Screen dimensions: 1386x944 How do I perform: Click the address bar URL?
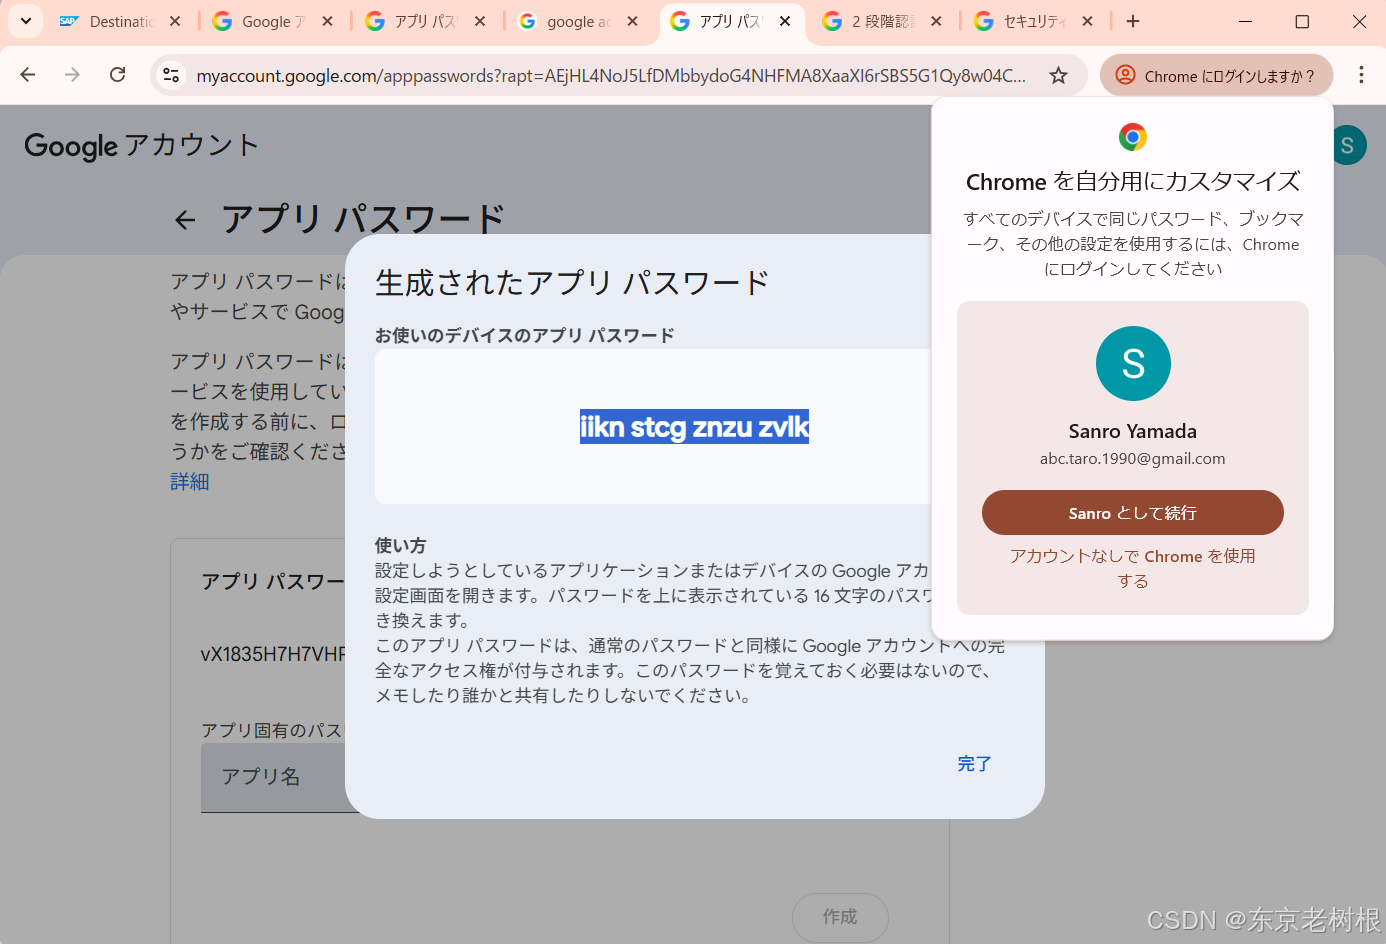point(611,76)
